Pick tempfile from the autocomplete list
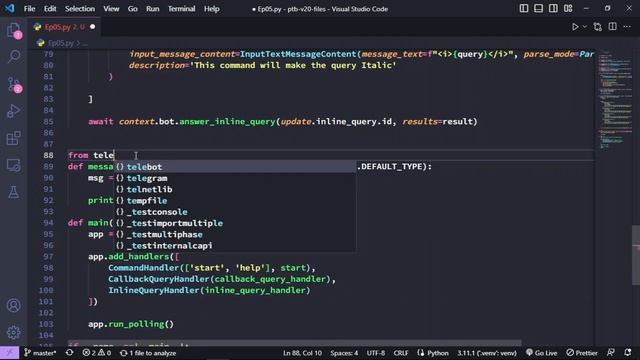Image resolution: width=640 pixels, height=360 pixels. [236, 200]
